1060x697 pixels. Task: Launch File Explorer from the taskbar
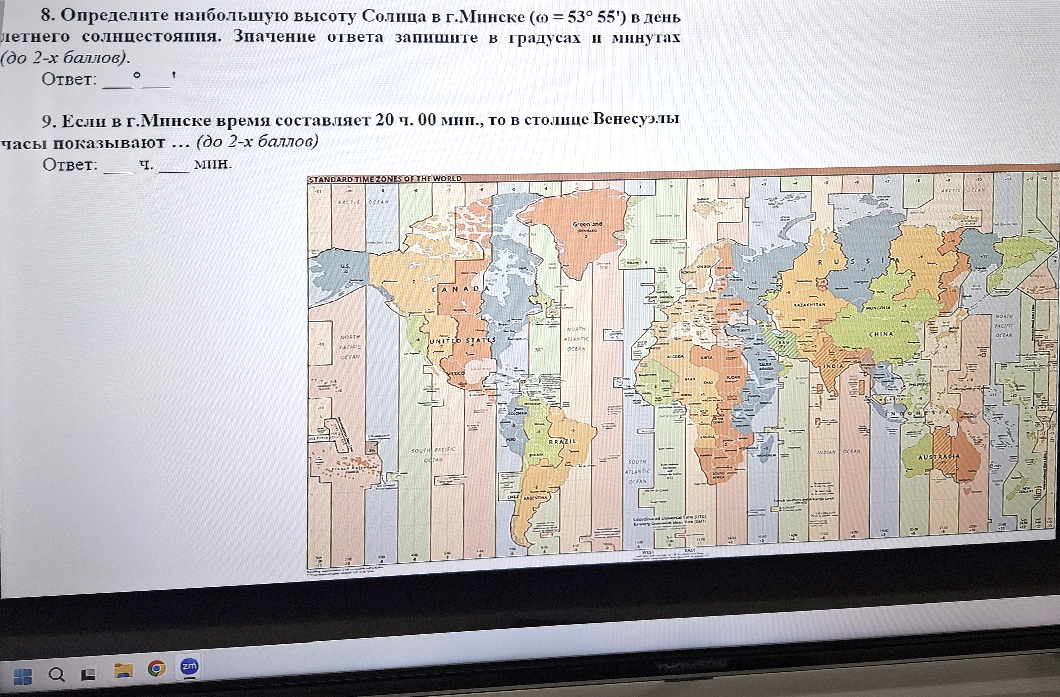pyautogui.click(x=122, y=670)
